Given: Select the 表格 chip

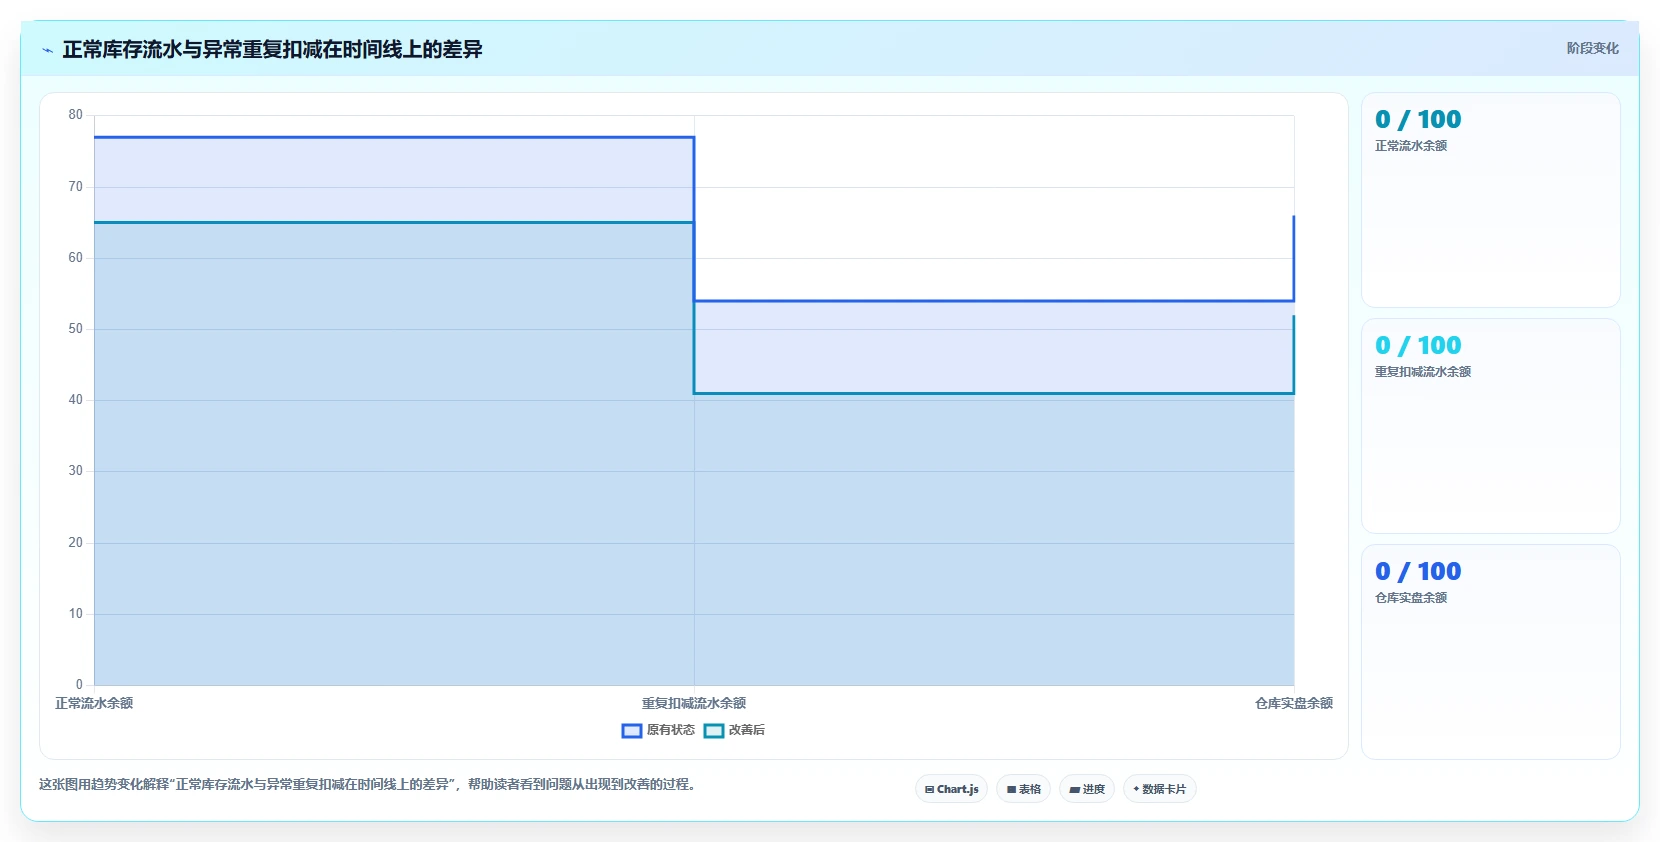Looking at the screenshot, I should tap(1023, 789).
